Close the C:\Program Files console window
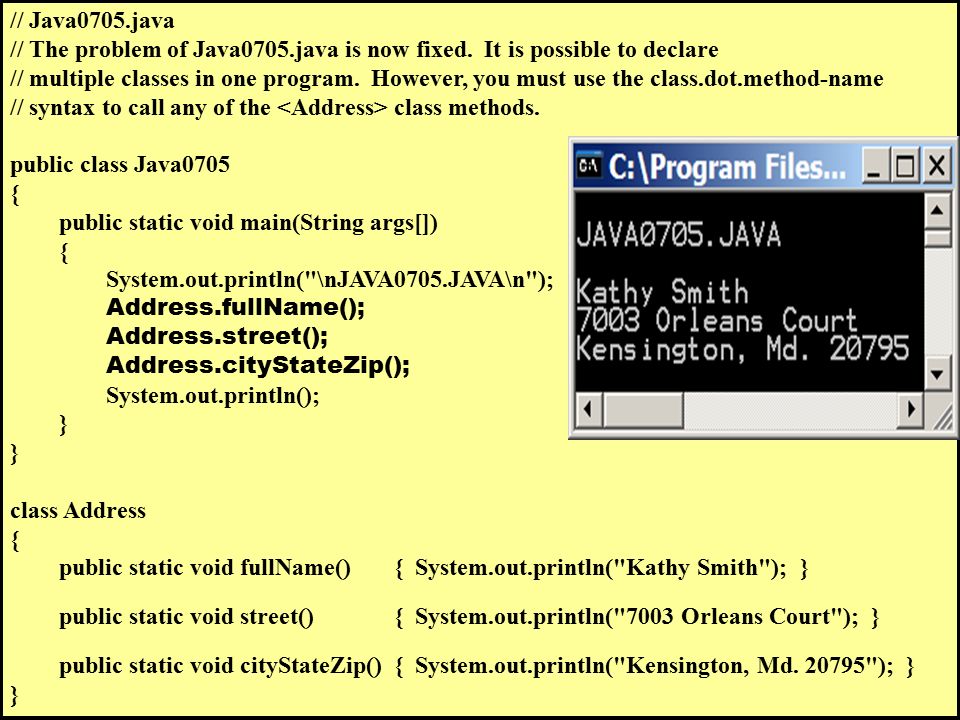Screen dimensions: 960x720 937,165
